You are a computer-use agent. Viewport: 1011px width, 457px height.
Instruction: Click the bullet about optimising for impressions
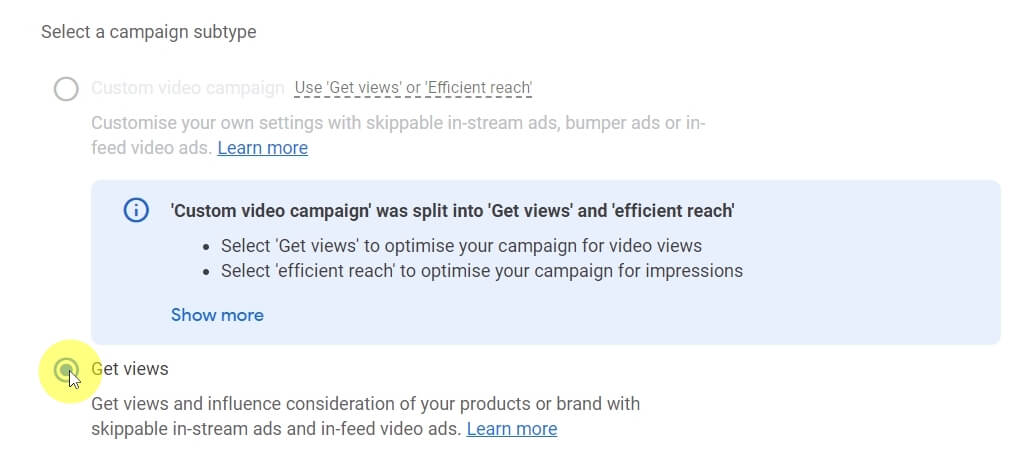tap(482, 270)
